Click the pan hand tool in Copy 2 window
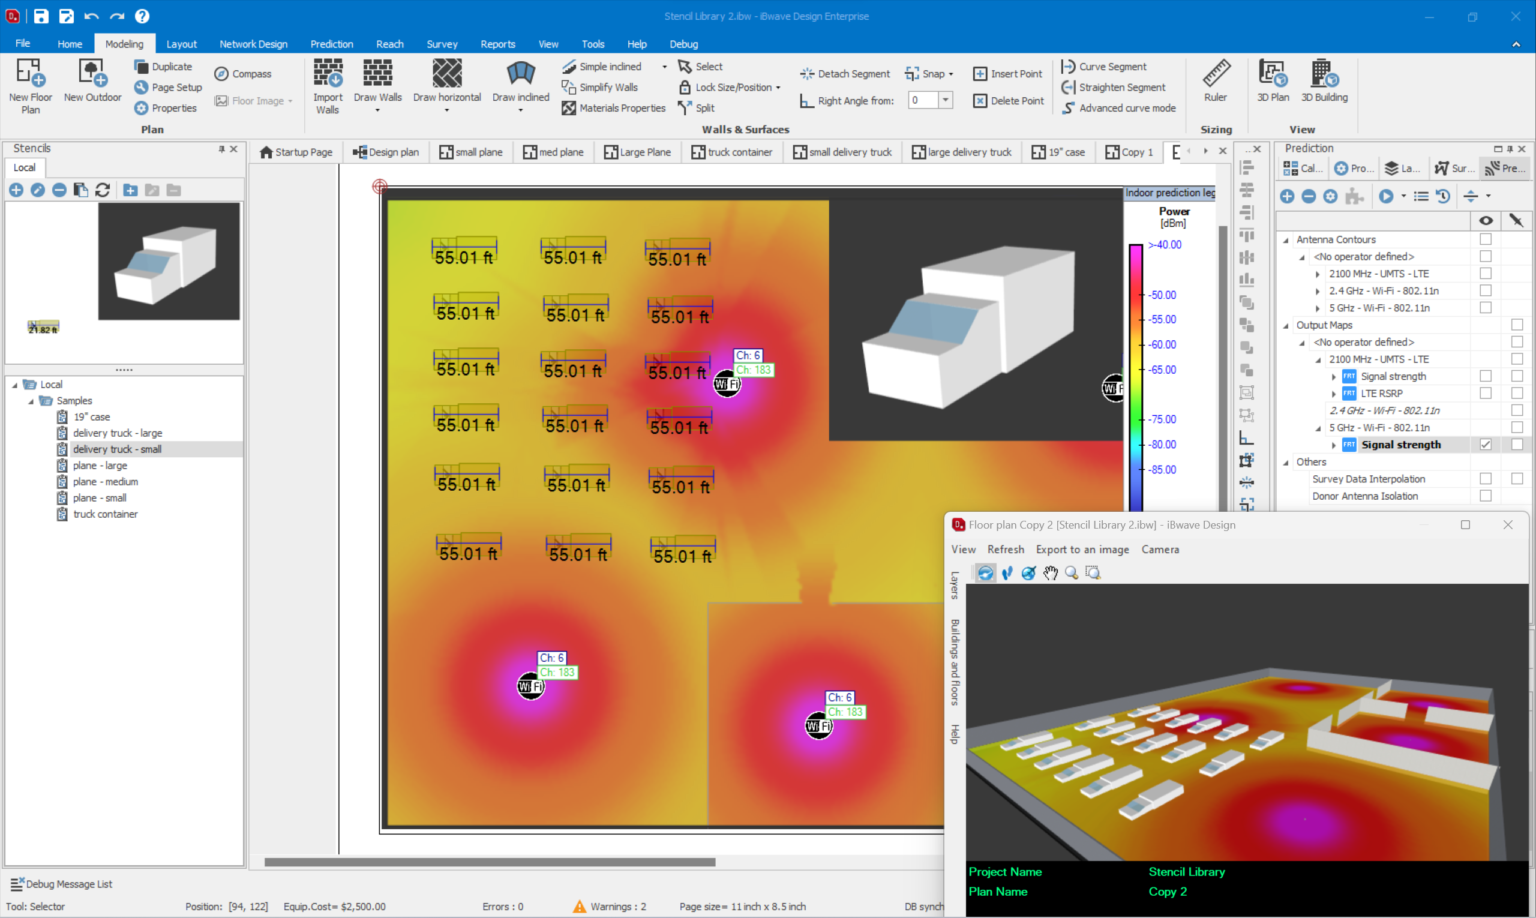1536x918 pixels. point(1050,572)
